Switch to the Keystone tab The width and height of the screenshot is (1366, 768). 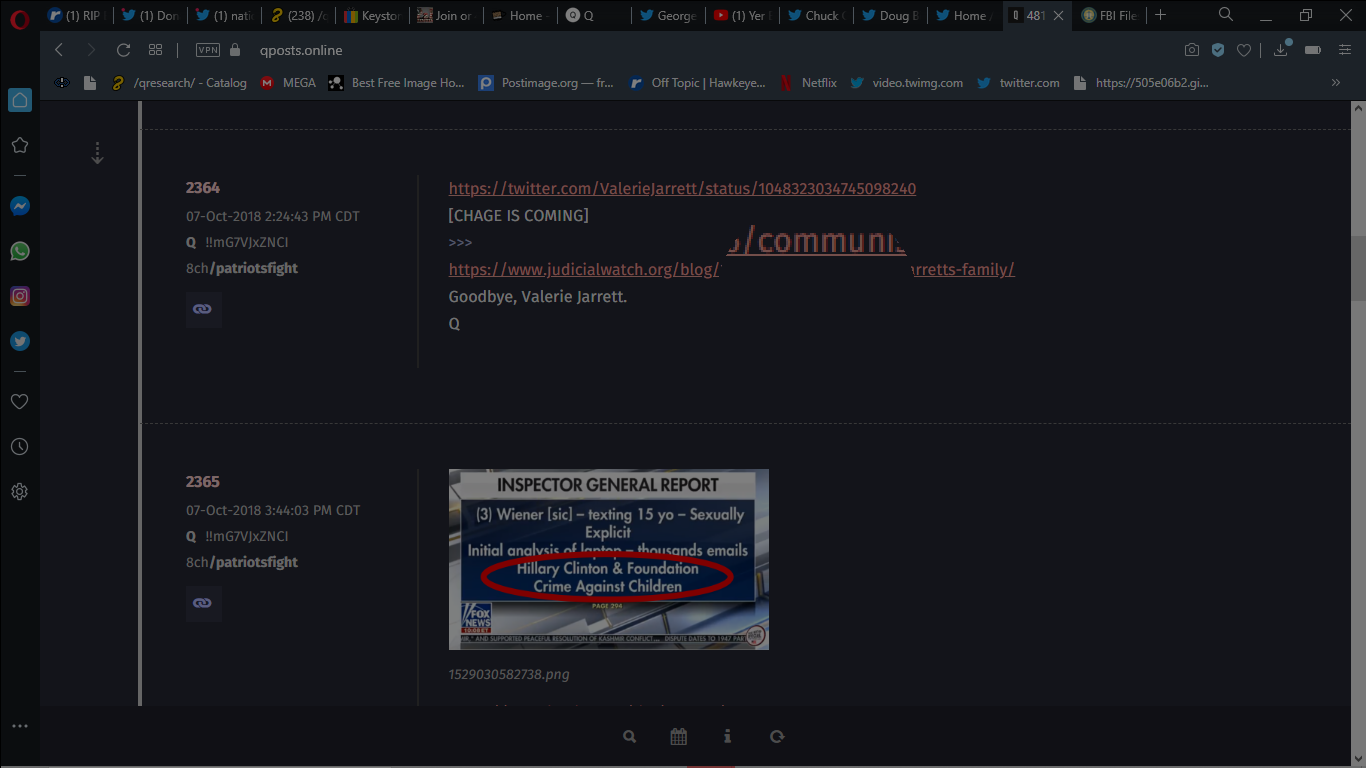[x=372, y=15]
